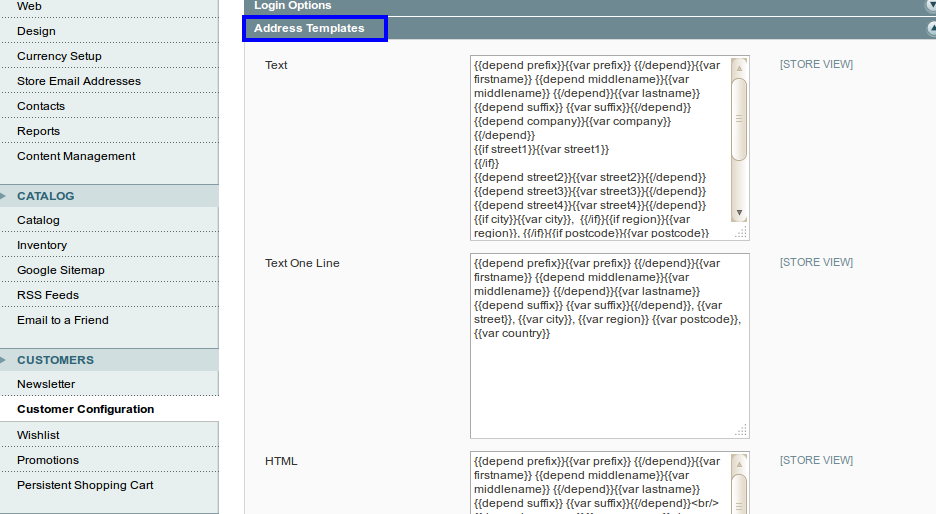Select the Customer Configuration sidebar item

(86, 409)
